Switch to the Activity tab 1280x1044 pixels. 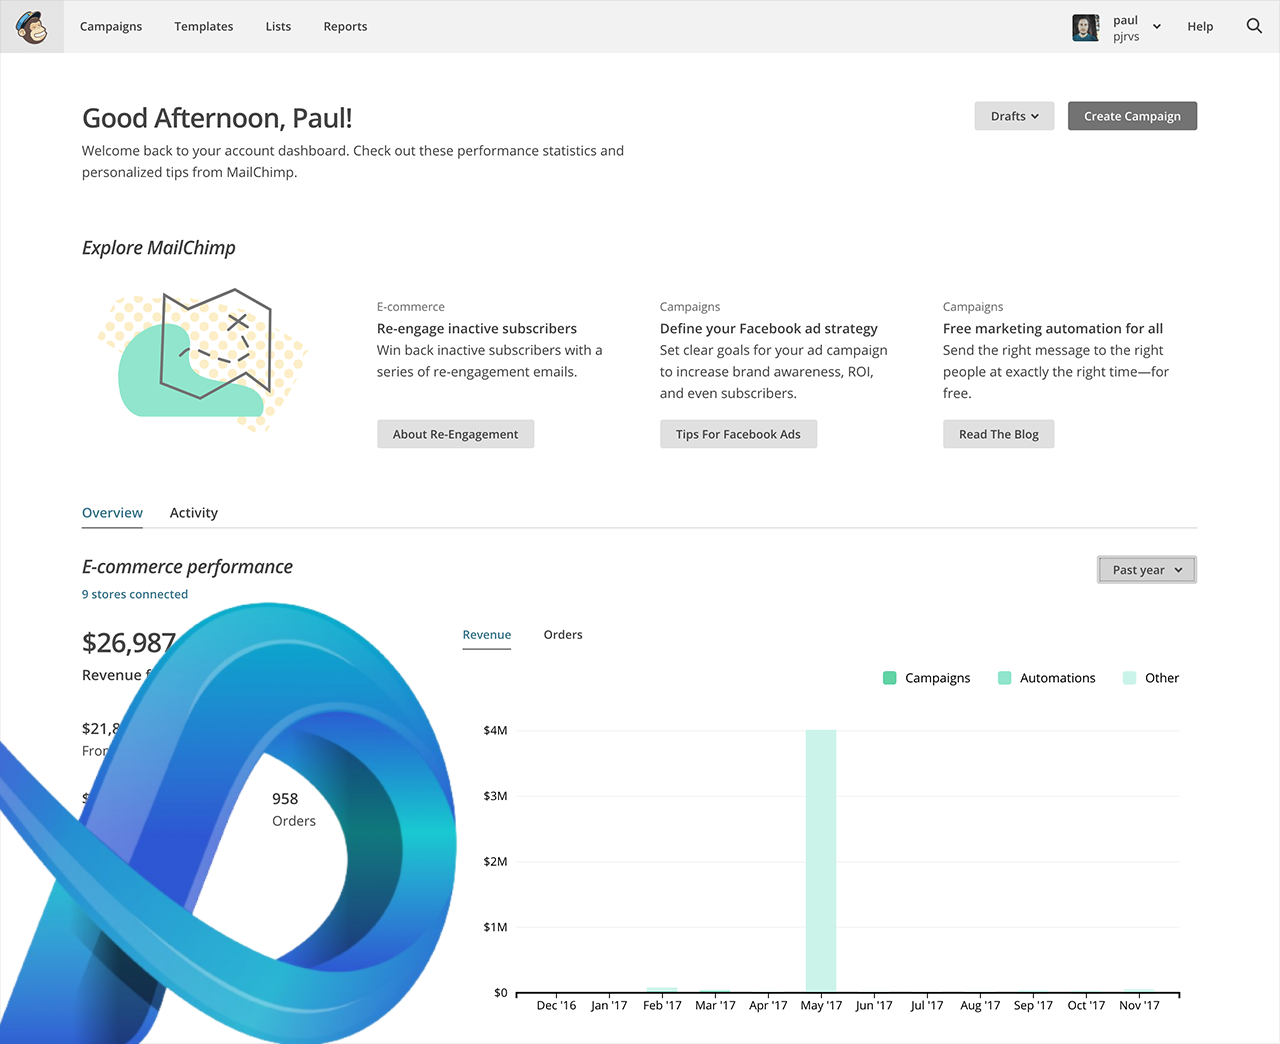[194, 513]
